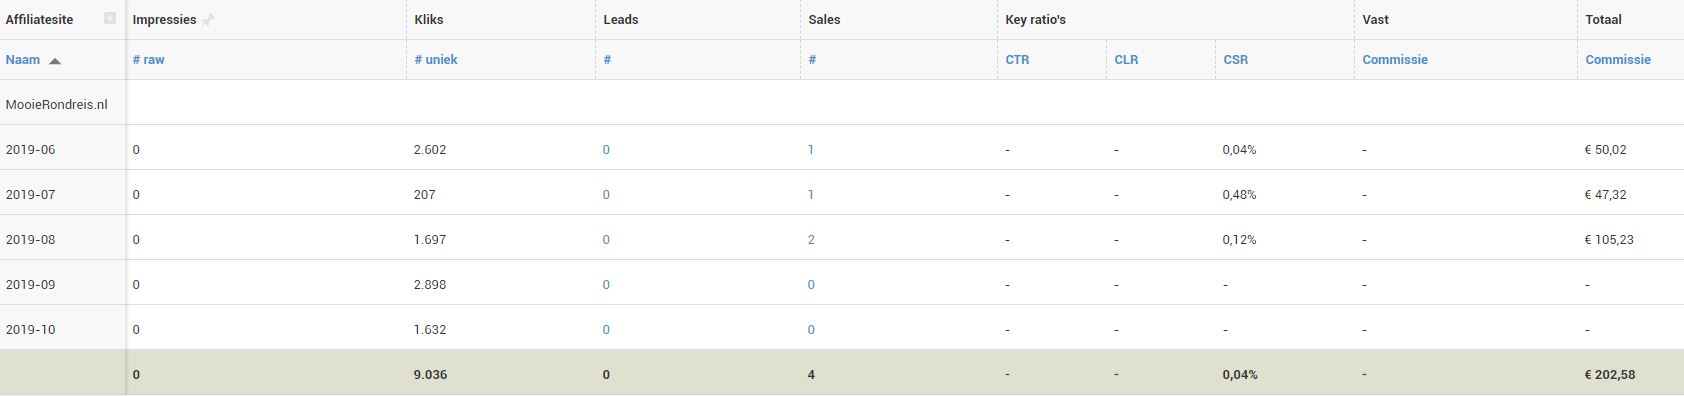Open the leads count for 2019-10
The height and width of the screenshot is (396, 1684).
click(606, 330)
